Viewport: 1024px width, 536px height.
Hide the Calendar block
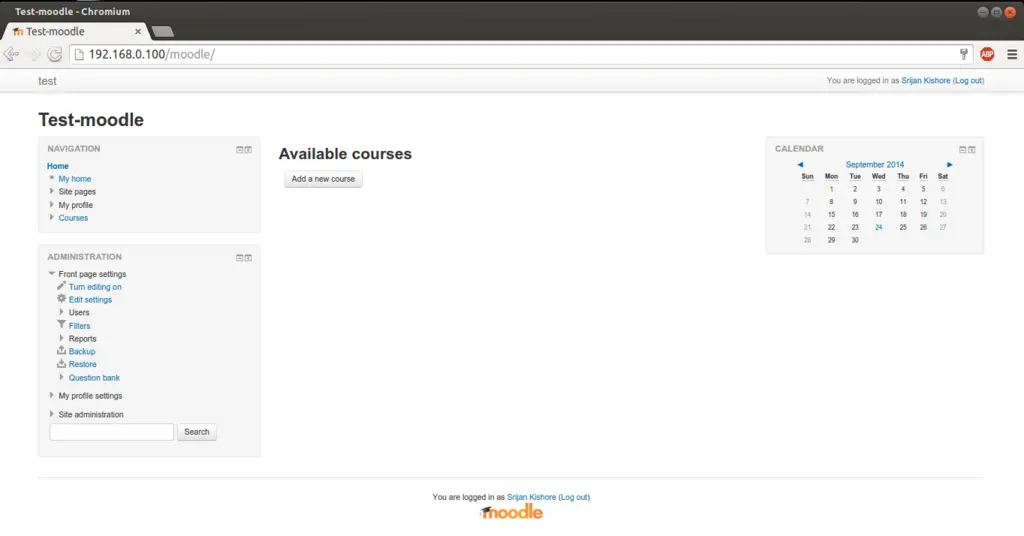pos(963,150)
